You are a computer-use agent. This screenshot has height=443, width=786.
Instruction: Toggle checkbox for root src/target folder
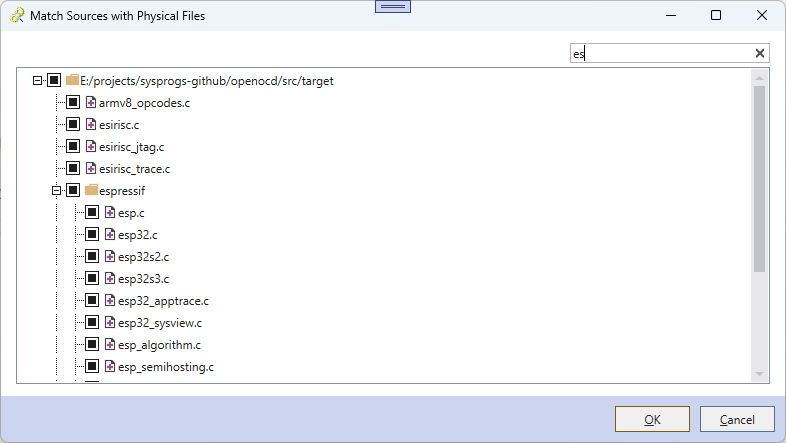tap(54, 80)
